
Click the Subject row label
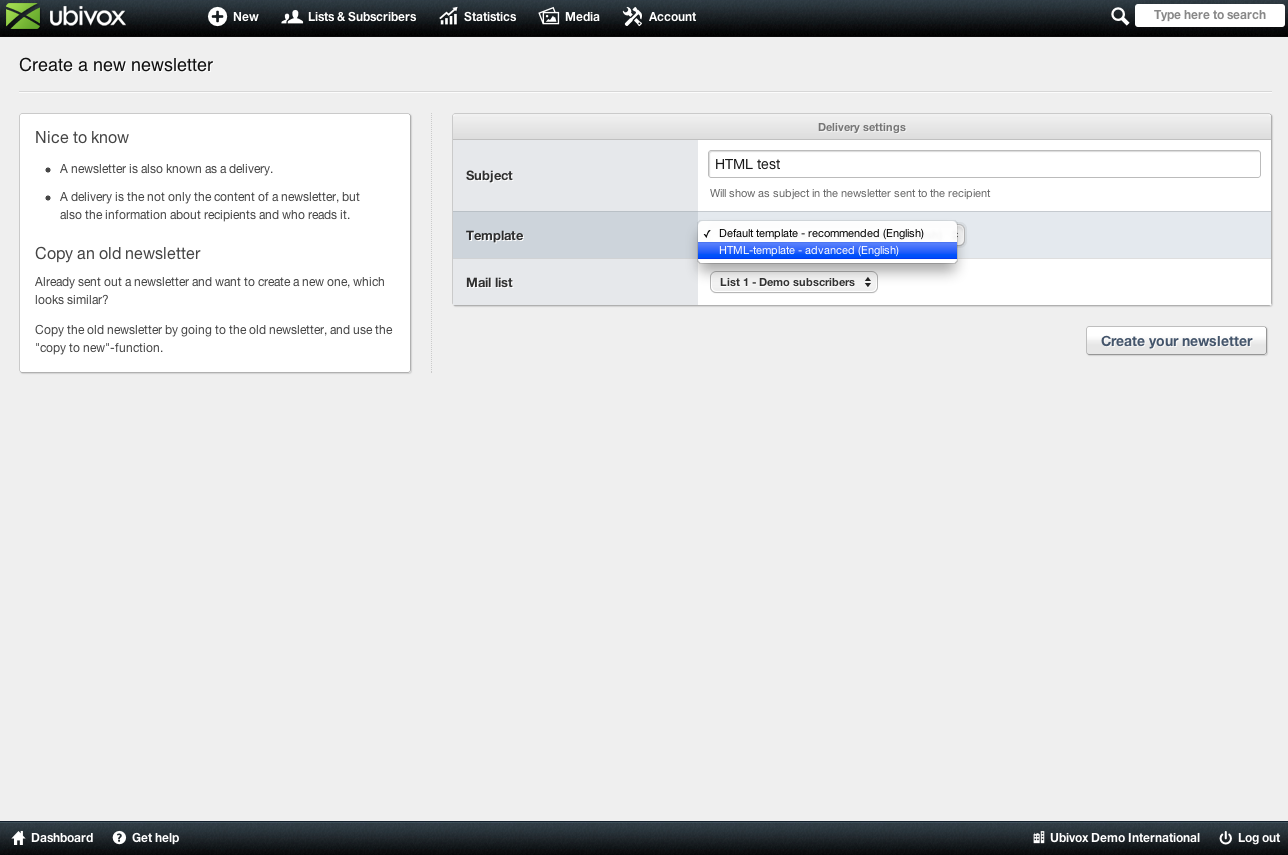click(x=489, y=176)
